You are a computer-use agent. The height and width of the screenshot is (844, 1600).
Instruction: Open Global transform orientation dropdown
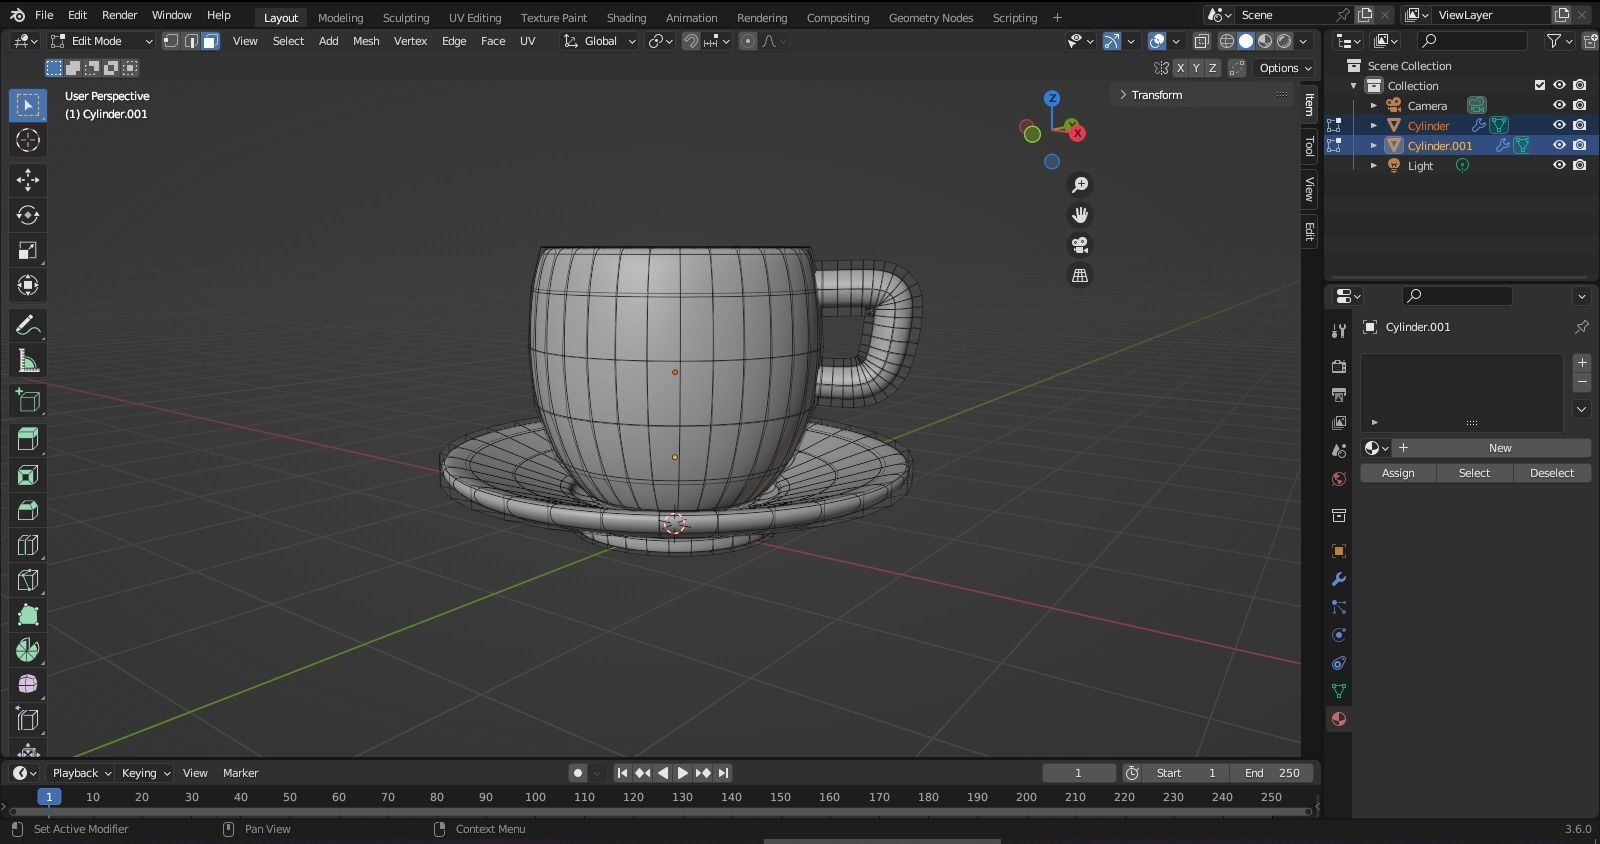tap(599, 41)
